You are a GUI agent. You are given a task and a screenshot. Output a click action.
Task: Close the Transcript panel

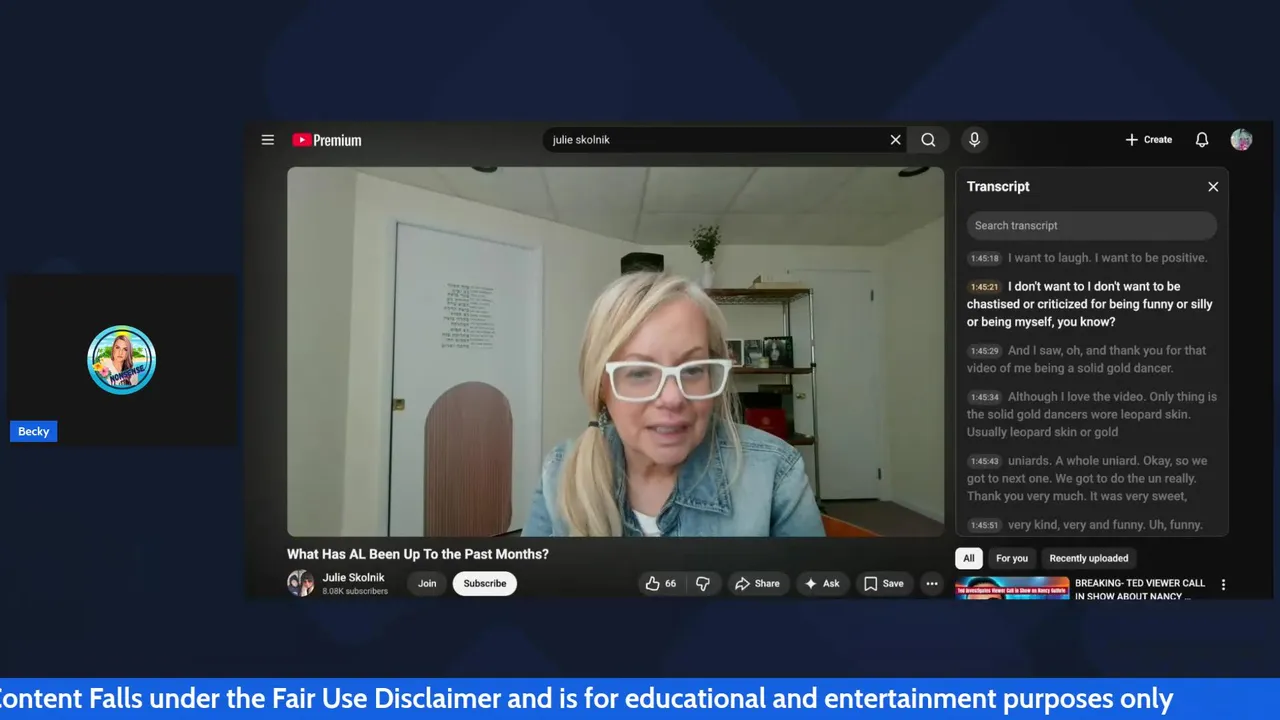click(x=1213, y=187)
